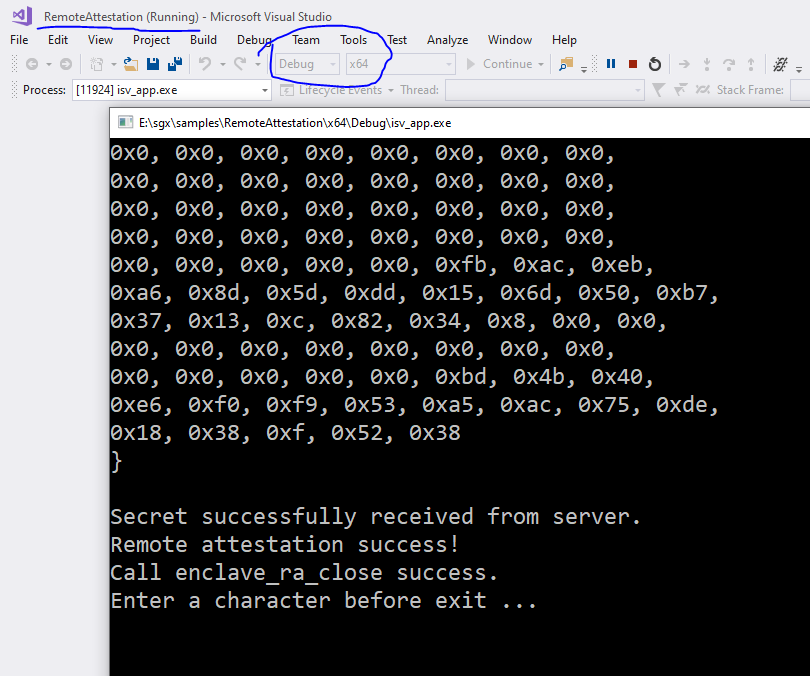Click the Step Into icon
Image resolution: width=810 pixels, height=676 pixels.
707,63
